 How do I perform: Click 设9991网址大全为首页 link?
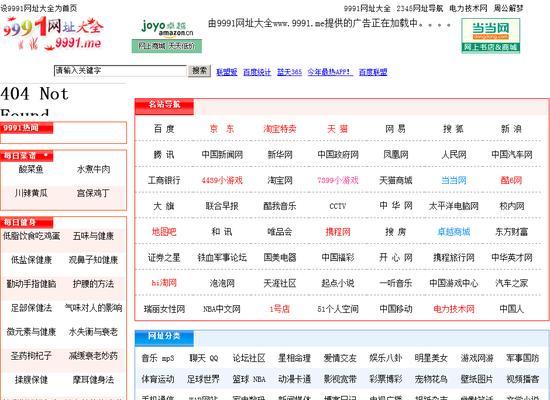[x=39, y=8]
